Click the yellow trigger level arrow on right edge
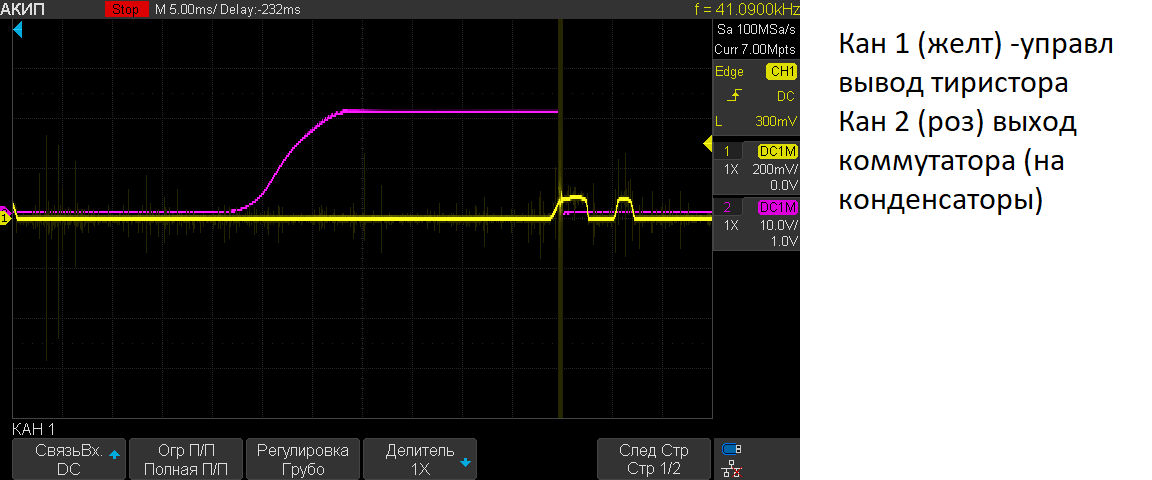1152x480 pixels. (x=708, y=146)
